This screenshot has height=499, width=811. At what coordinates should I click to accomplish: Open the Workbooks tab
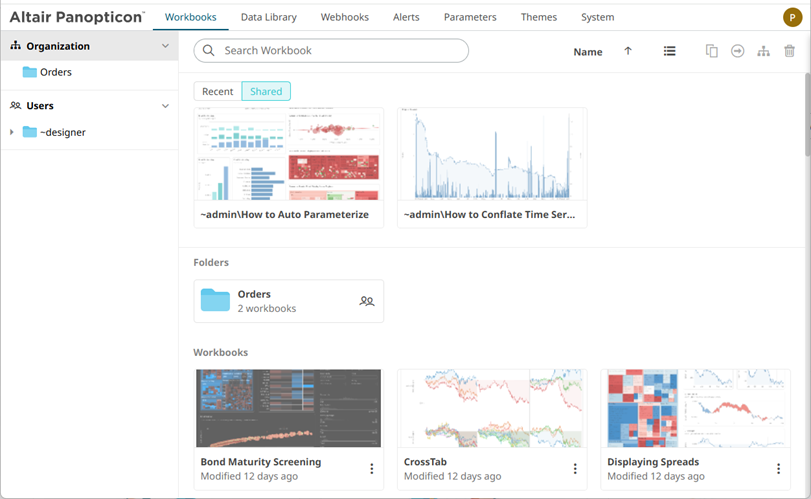click(x=190, y=17)
